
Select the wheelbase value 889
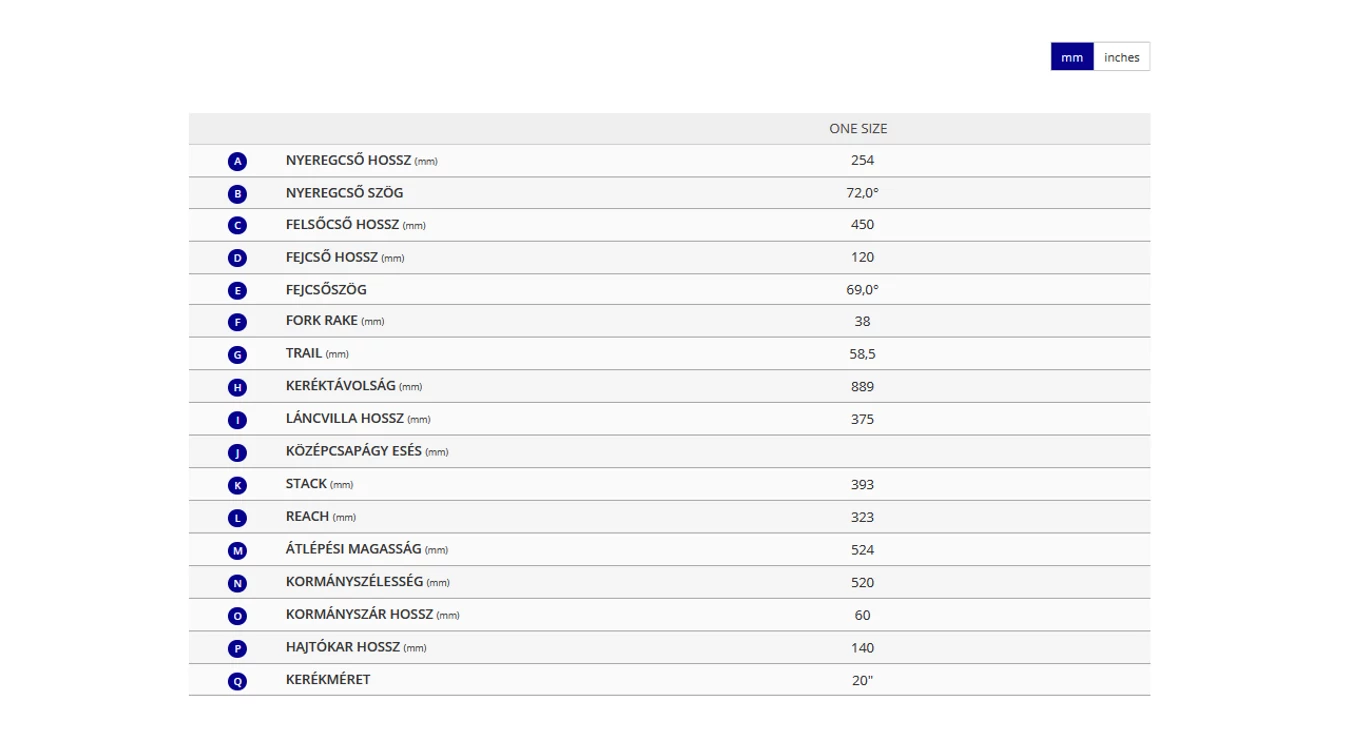(x=862, y=386)
